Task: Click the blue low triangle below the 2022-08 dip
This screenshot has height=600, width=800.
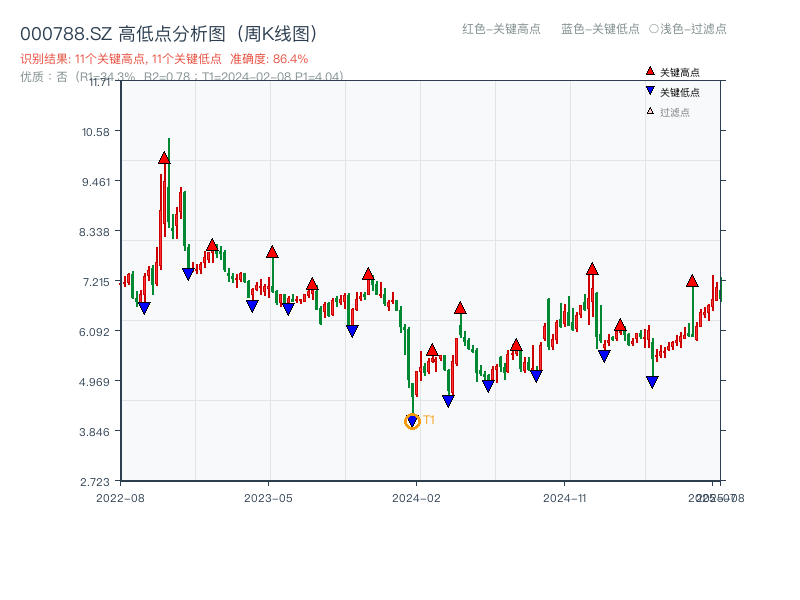Action: tap(144, 308)
